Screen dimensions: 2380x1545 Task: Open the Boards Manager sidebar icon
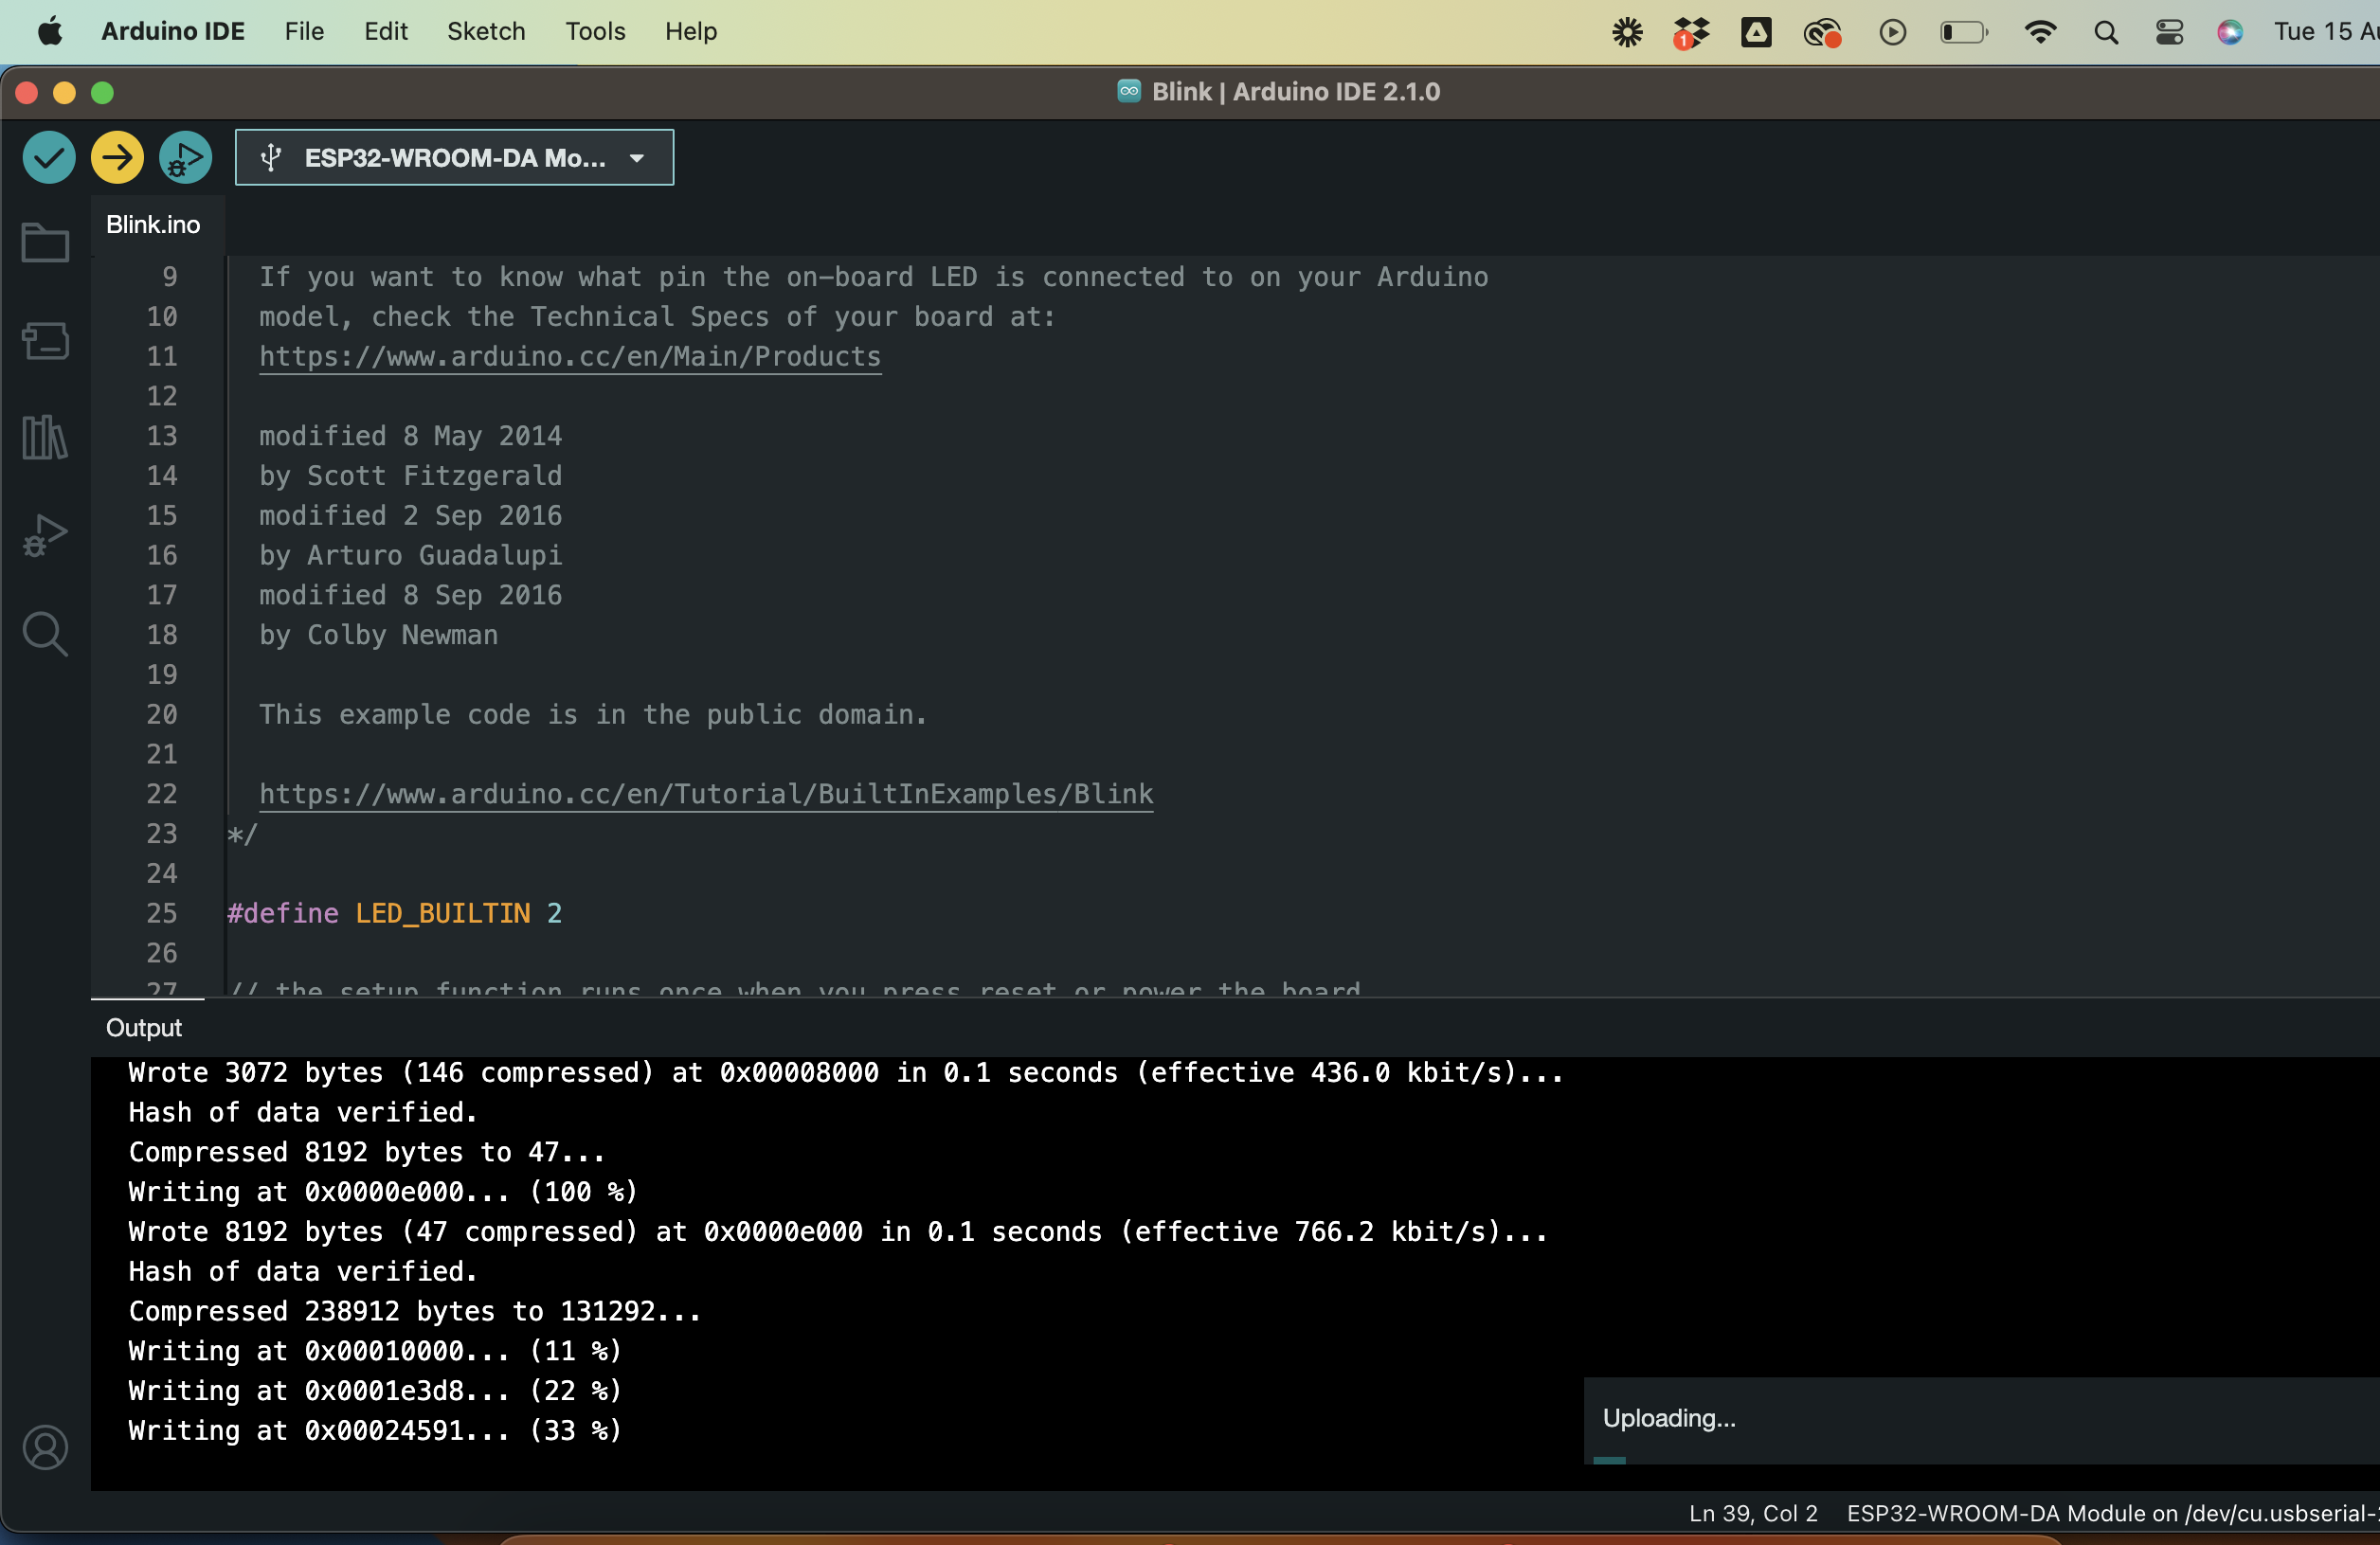click(45, 340)
